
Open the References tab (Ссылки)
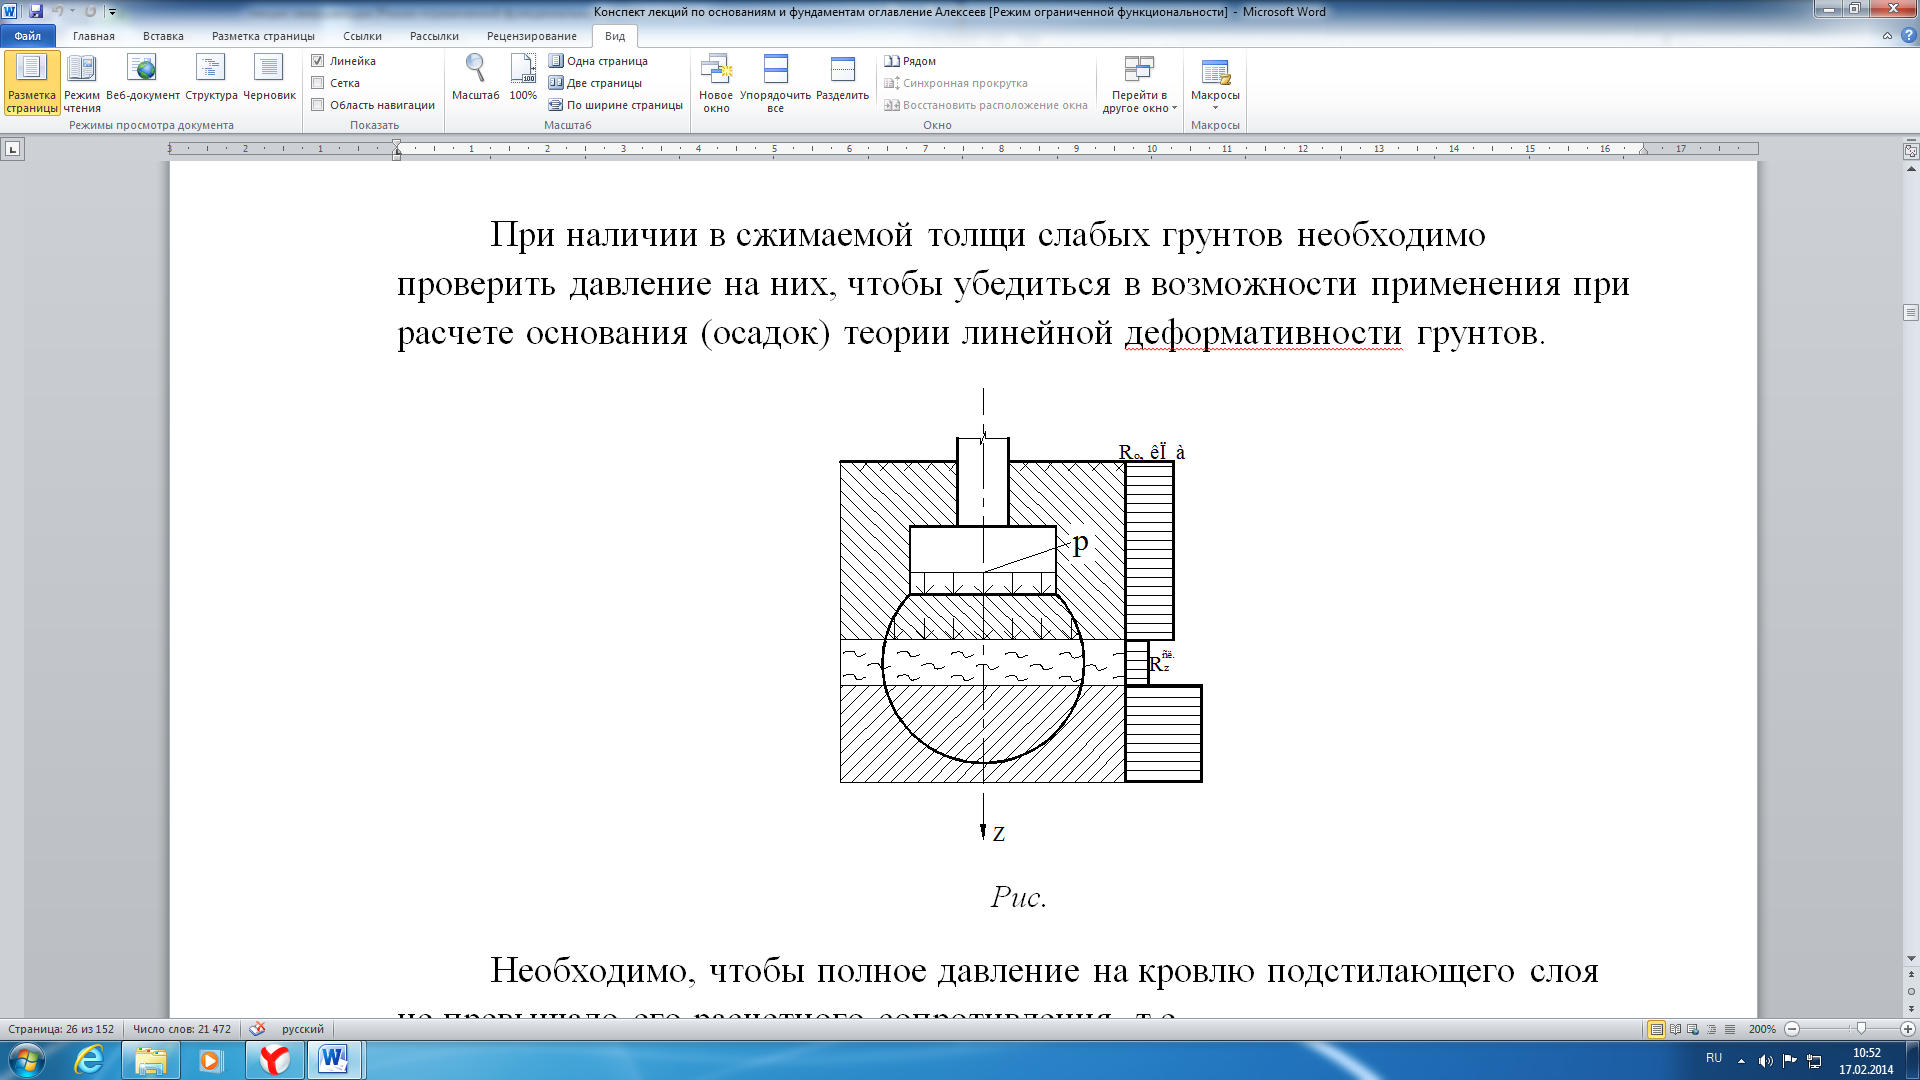pyautogui.click(x=362, y=36)
